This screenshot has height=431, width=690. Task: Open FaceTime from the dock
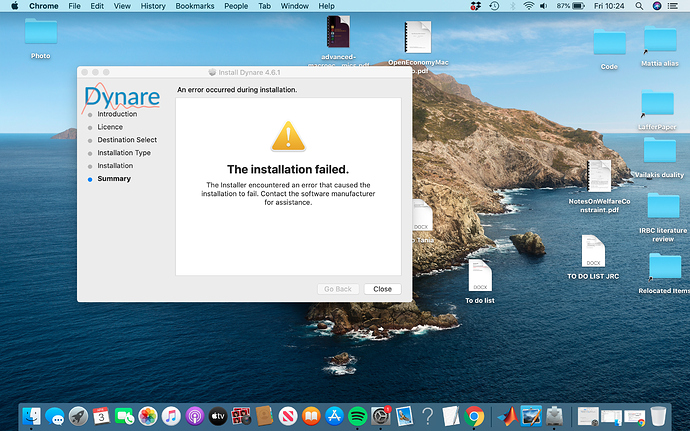(x=125, y=416)
